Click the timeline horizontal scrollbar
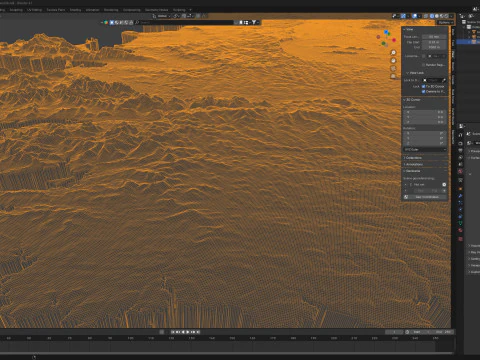 point(227,353)
